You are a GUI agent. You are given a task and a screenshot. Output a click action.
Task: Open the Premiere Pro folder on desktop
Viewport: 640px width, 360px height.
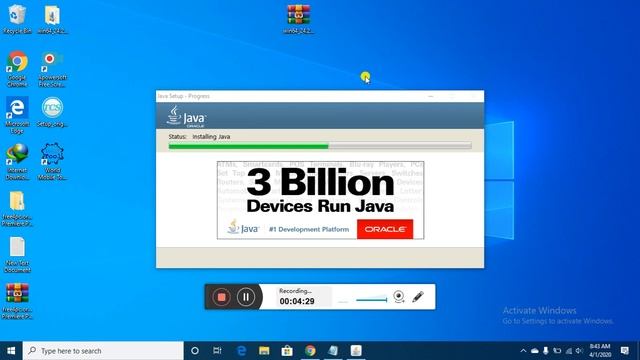(17, 208)
